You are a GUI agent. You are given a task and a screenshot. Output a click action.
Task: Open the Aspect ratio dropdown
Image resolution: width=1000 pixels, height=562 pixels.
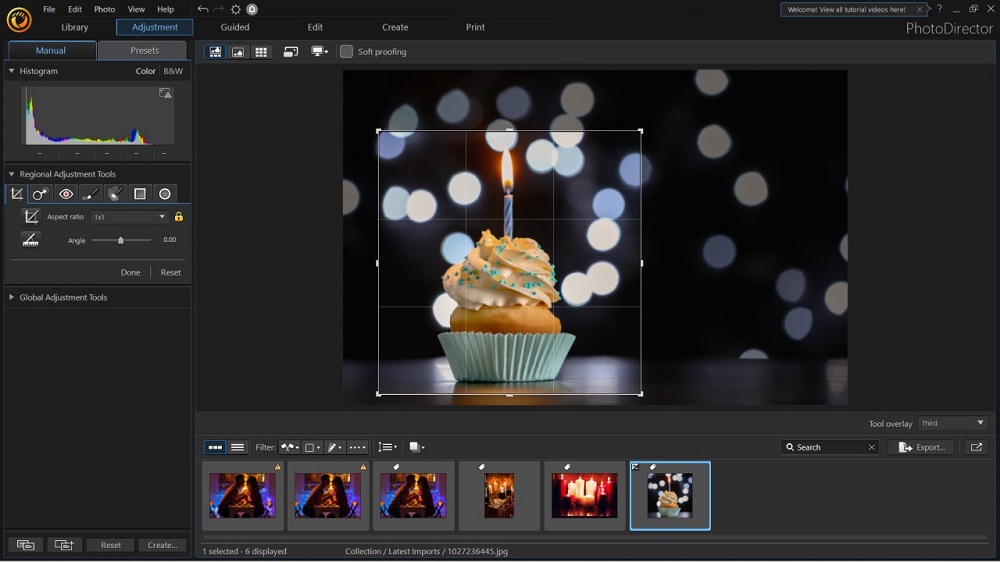129,217
